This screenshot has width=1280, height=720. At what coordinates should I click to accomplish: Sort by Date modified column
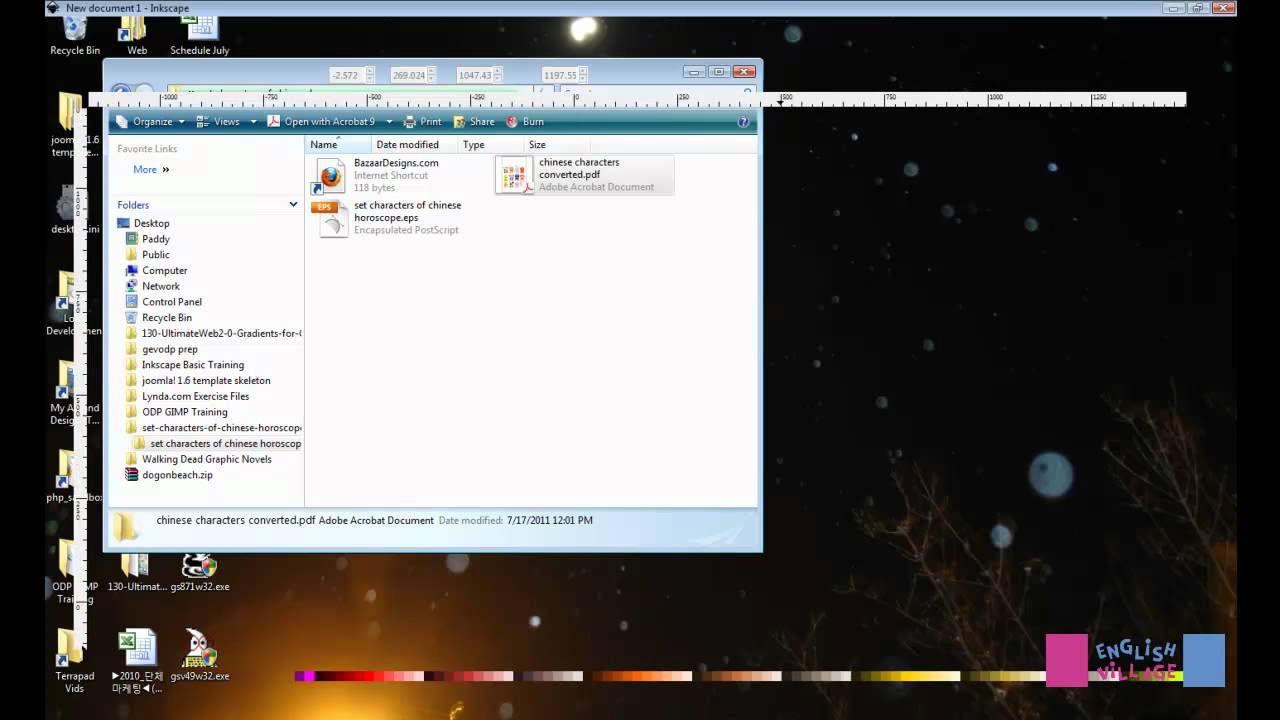[x=407, y=145]
